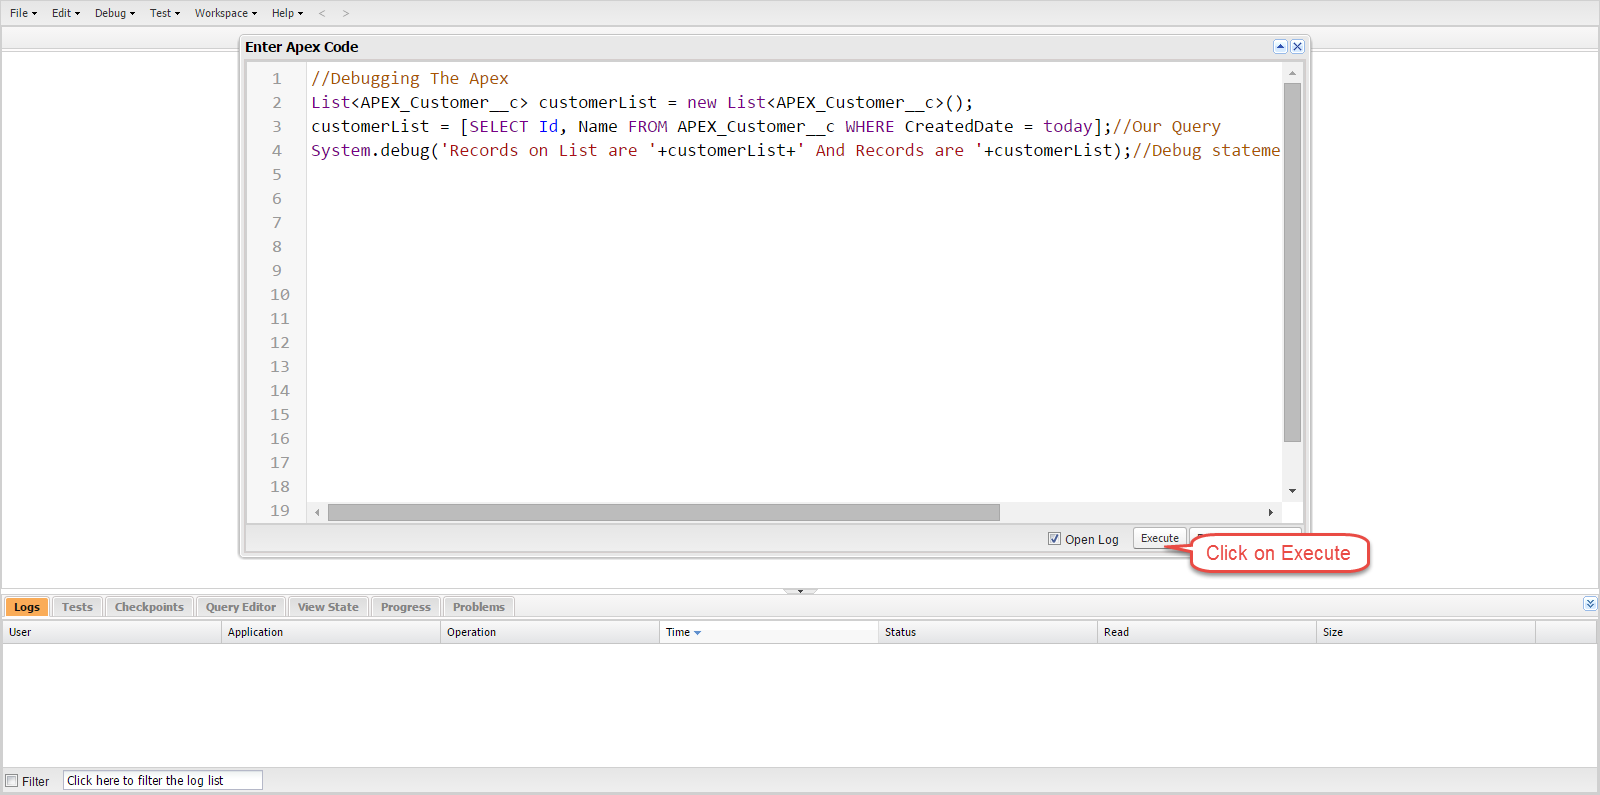
Task: Expand the Workspace menu
Action: (x=225, y=13)
